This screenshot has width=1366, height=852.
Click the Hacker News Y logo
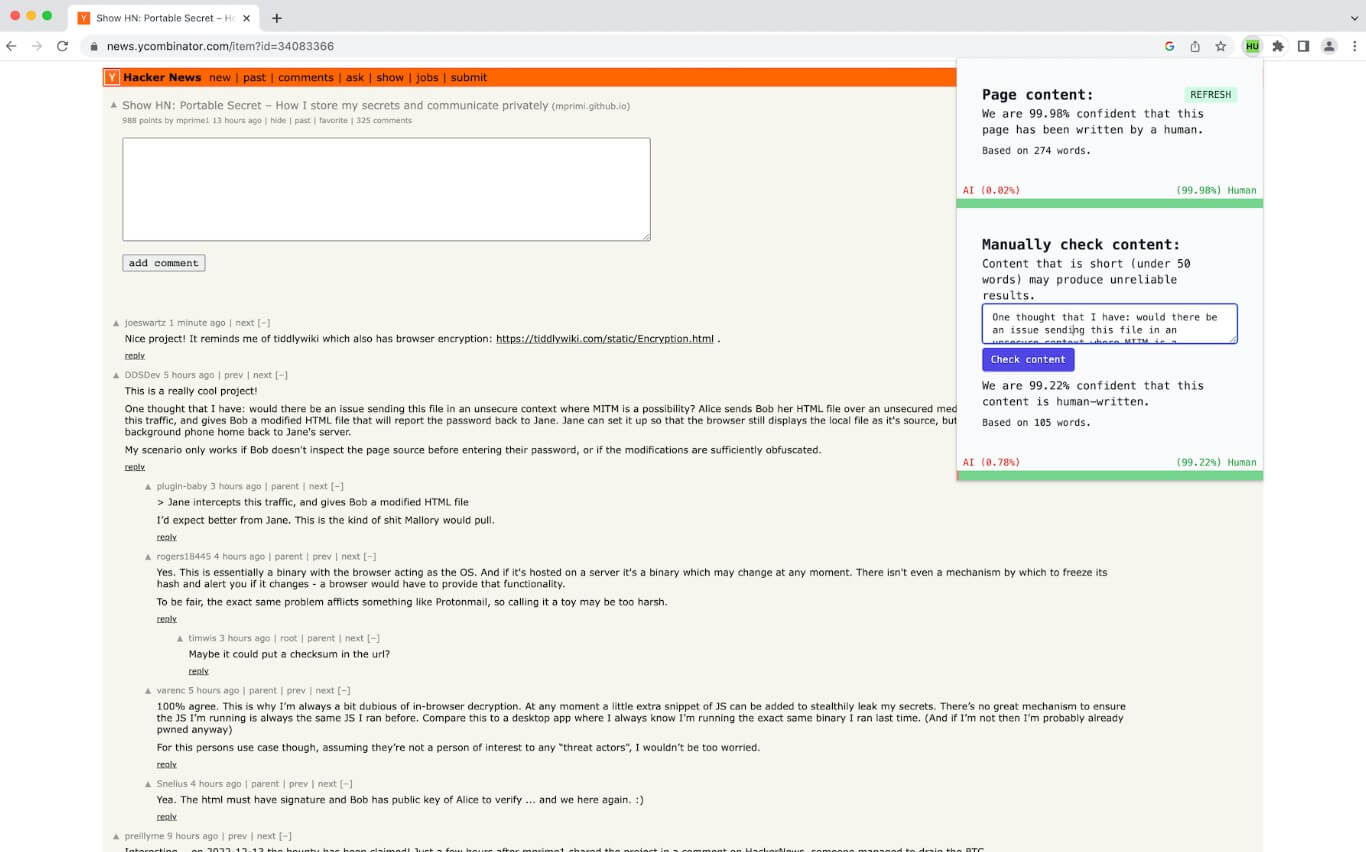point(112,77)
